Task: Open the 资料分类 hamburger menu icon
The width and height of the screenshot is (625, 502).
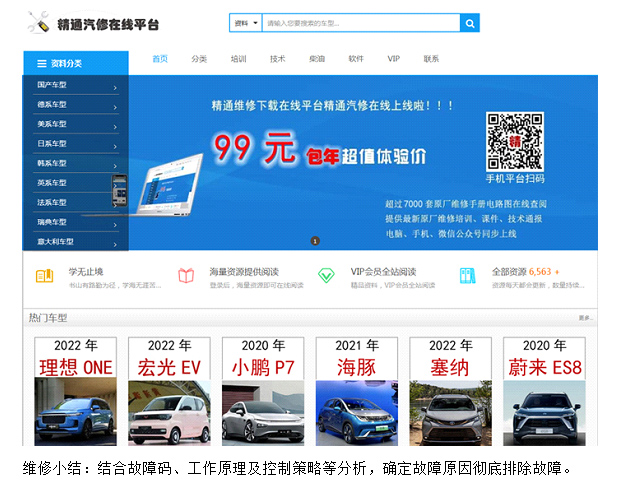Action: click(41, 63)
